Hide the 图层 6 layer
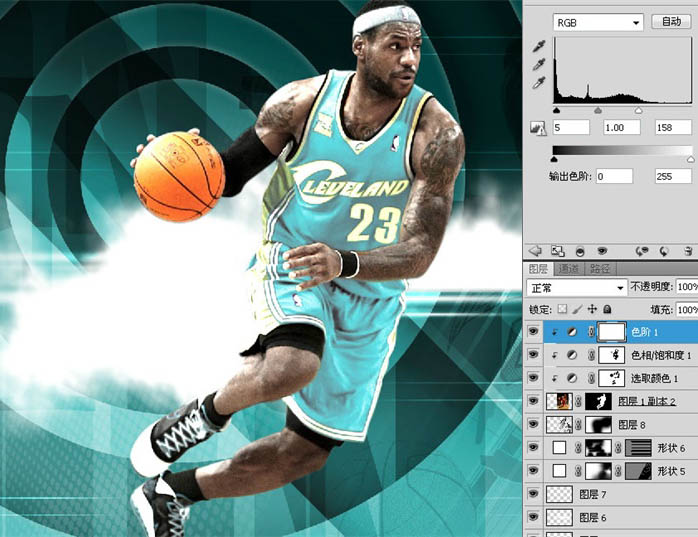Image resolution: width=698 pixels, height=537 pixels. 533,517
